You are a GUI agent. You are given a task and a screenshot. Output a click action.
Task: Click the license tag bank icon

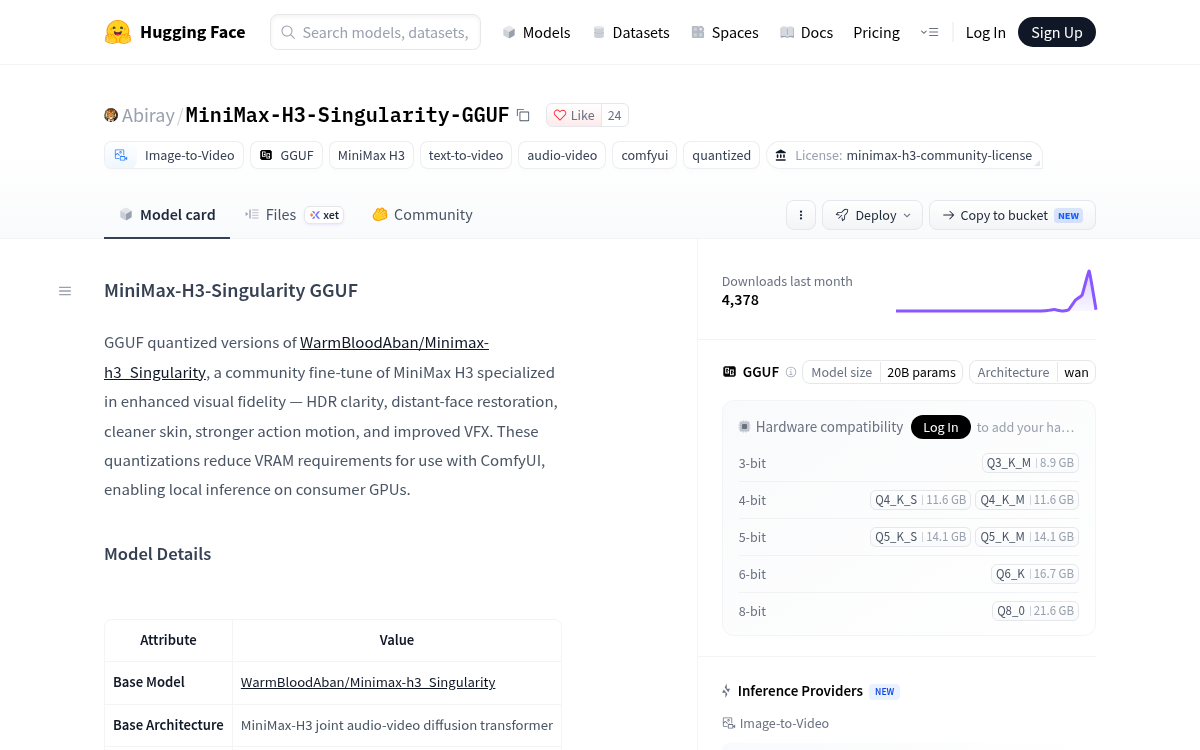coord(781,155)
